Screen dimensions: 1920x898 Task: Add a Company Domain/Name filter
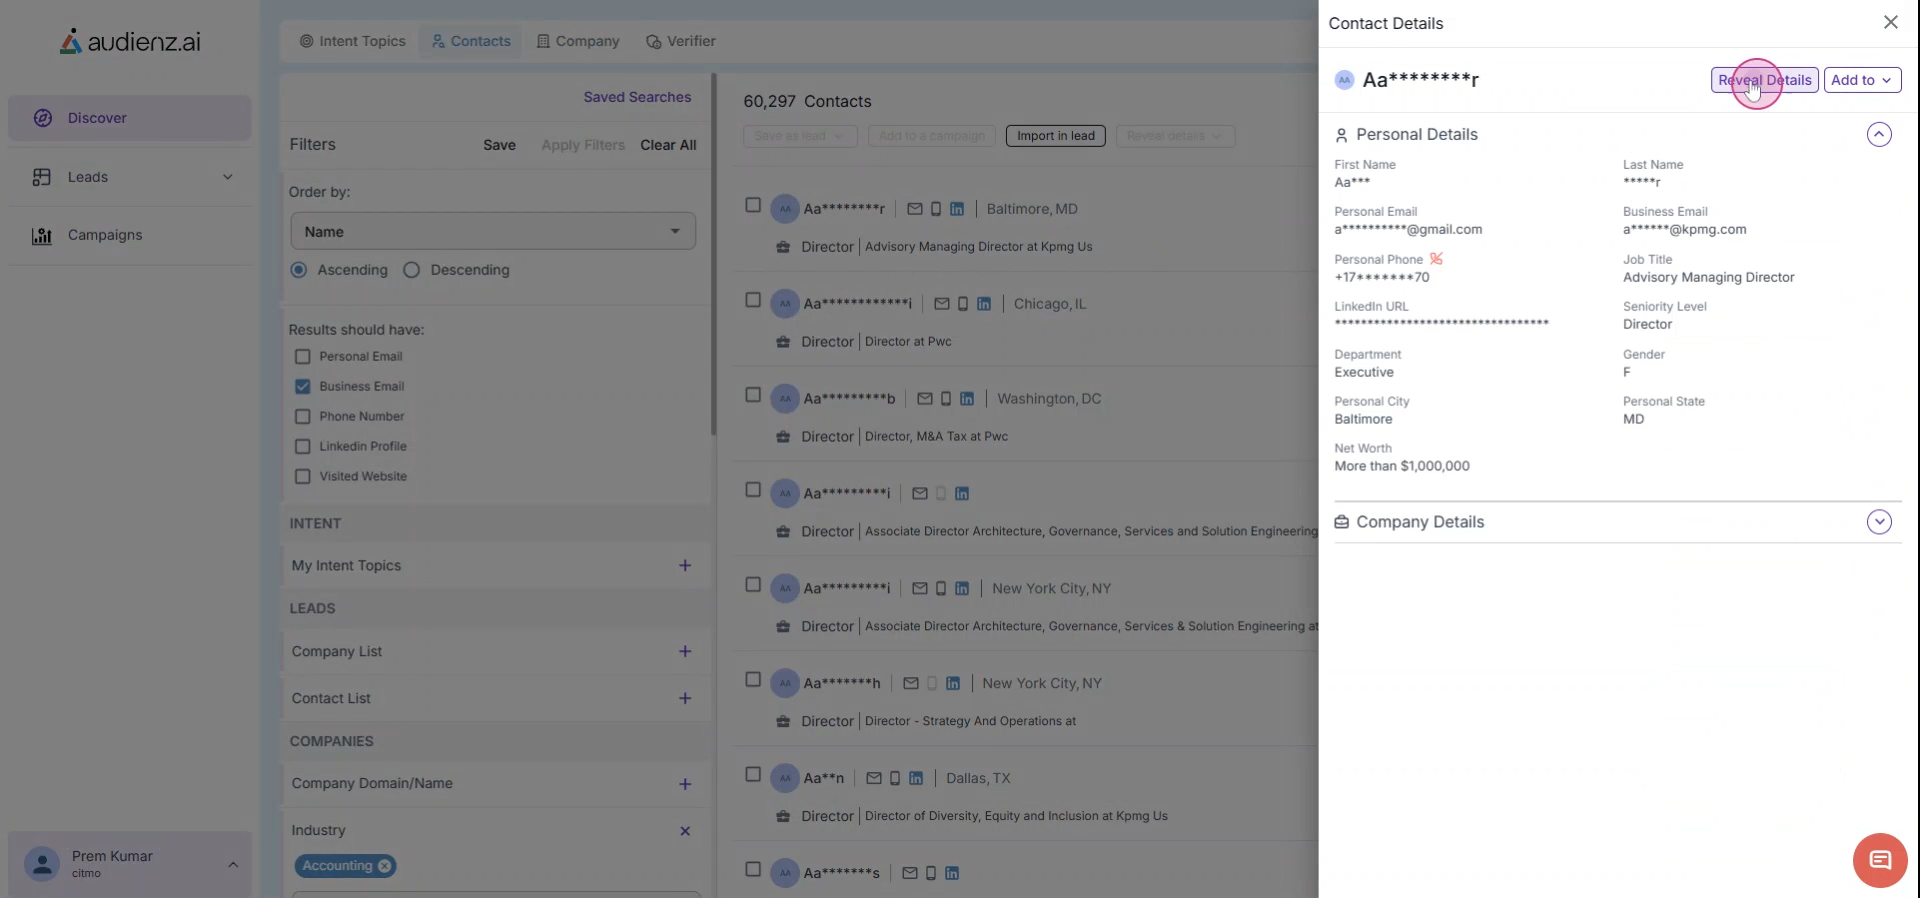[x=685, y=784]
